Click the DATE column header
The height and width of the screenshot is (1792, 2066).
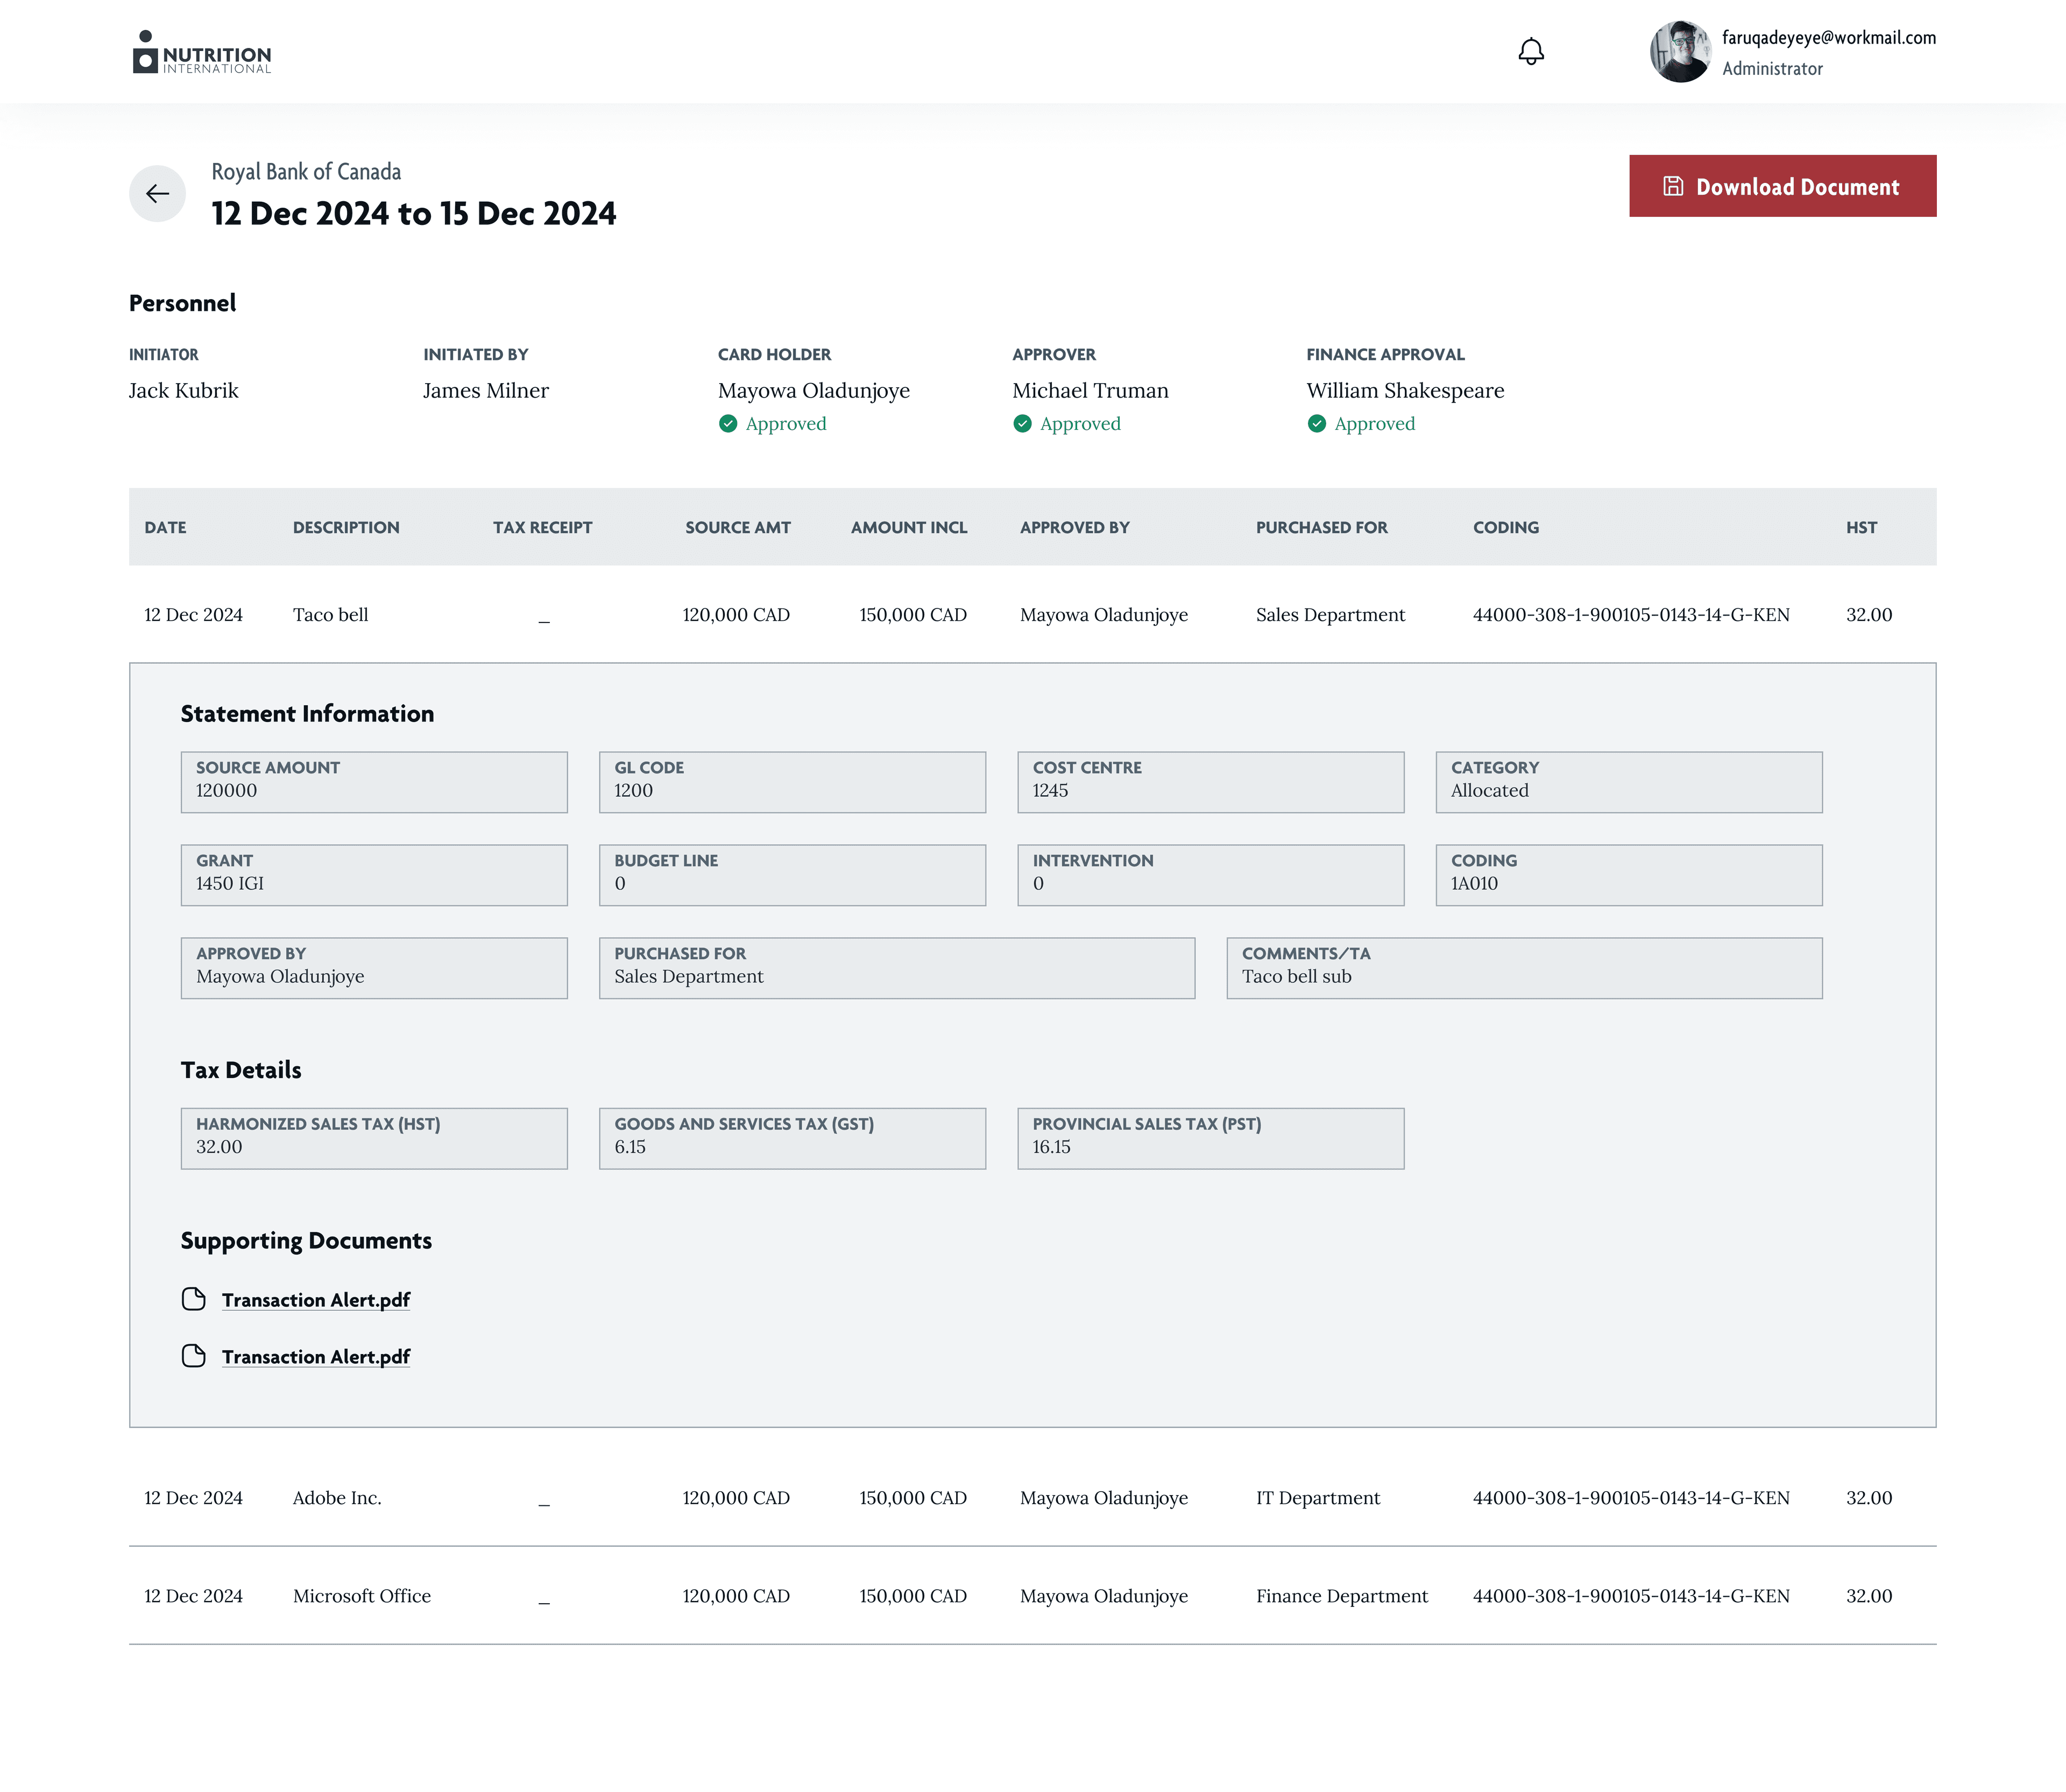[165, 527]
